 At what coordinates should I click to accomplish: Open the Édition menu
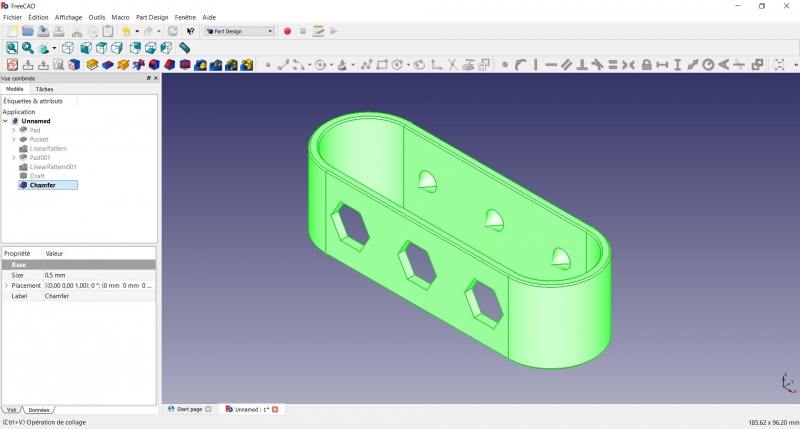38,17
